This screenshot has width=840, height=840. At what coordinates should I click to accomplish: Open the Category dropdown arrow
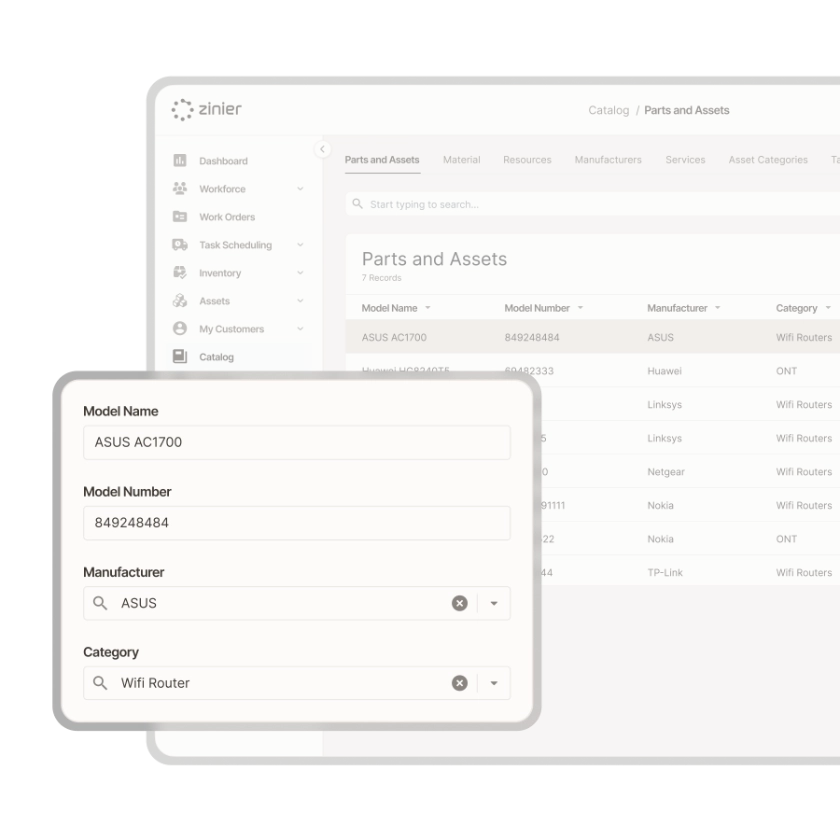point(494,683)
